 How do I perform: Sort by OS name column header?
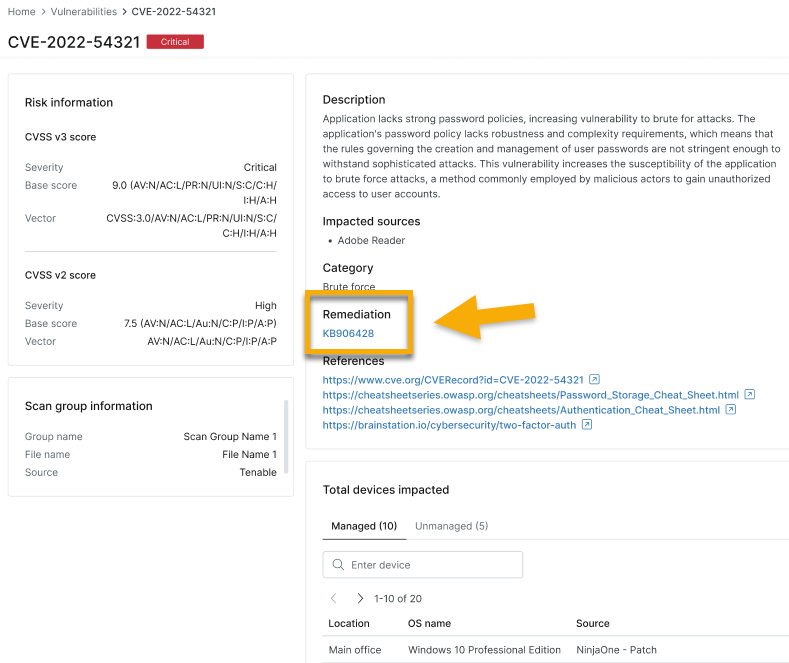pyautogui.click(x=429, y=623)
